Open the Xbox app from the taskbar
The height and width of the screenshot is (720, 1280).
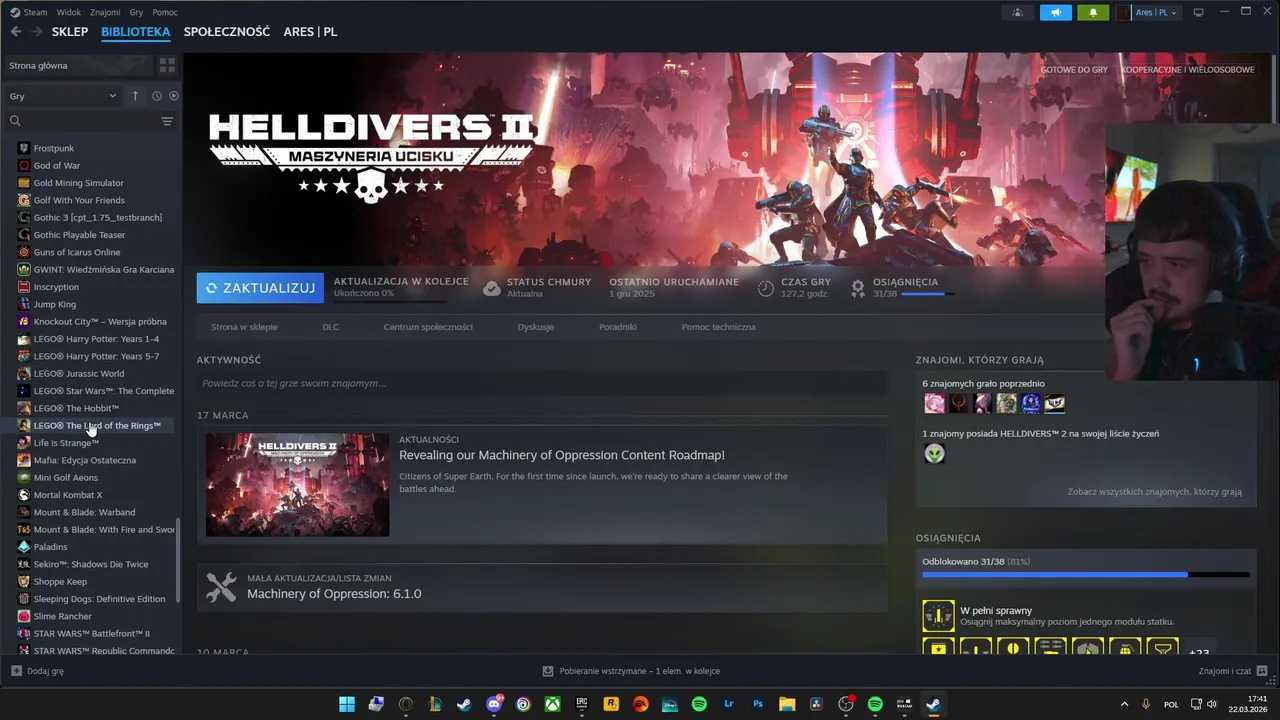pyautogui.click(x=552, y=704)
